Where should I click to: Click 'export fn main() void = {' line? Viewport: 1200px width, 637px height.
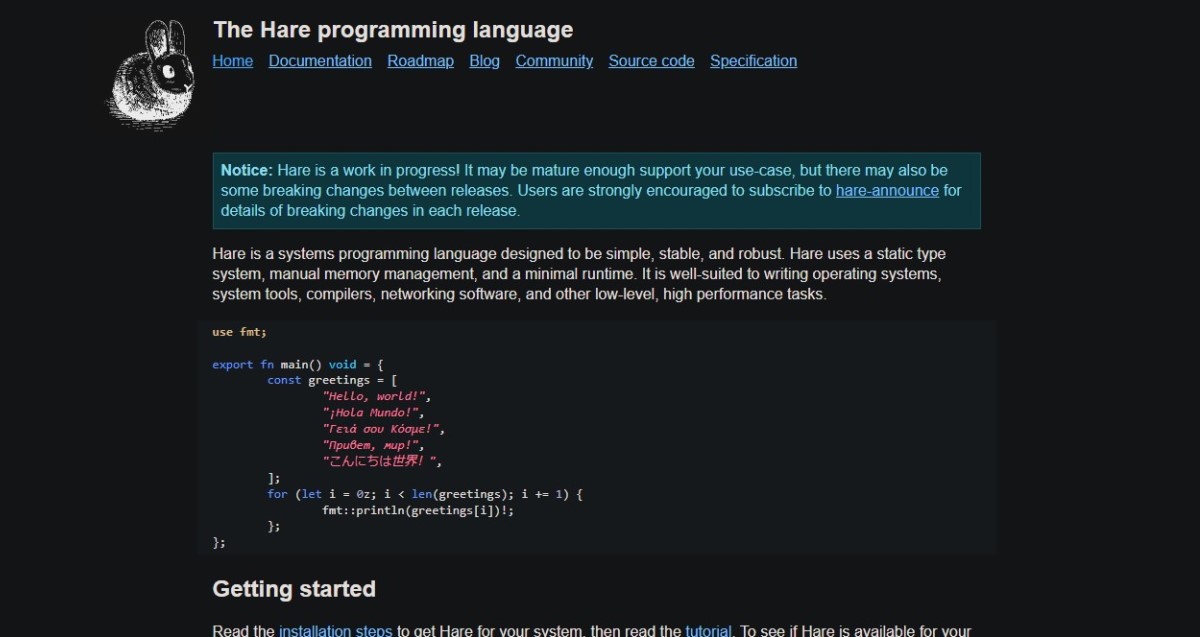298,365
